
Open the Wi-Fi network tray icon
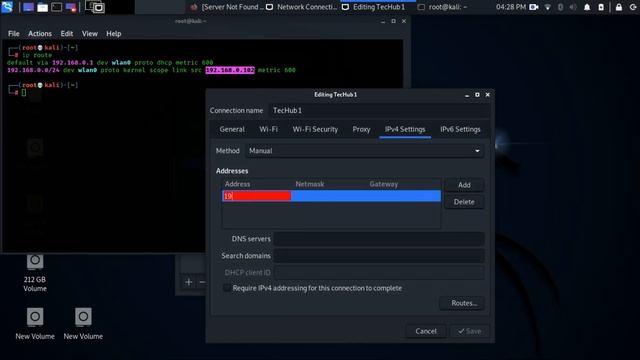(548, 7)
